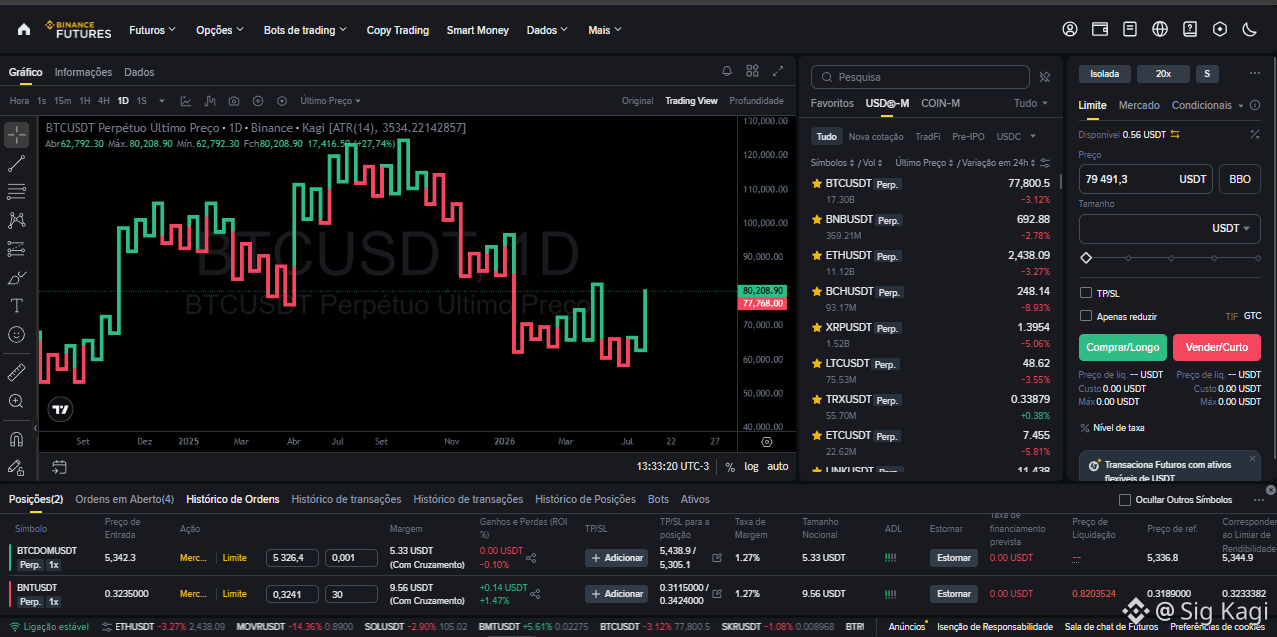Unfavorite the ETHUSDT star

point(817,255)
